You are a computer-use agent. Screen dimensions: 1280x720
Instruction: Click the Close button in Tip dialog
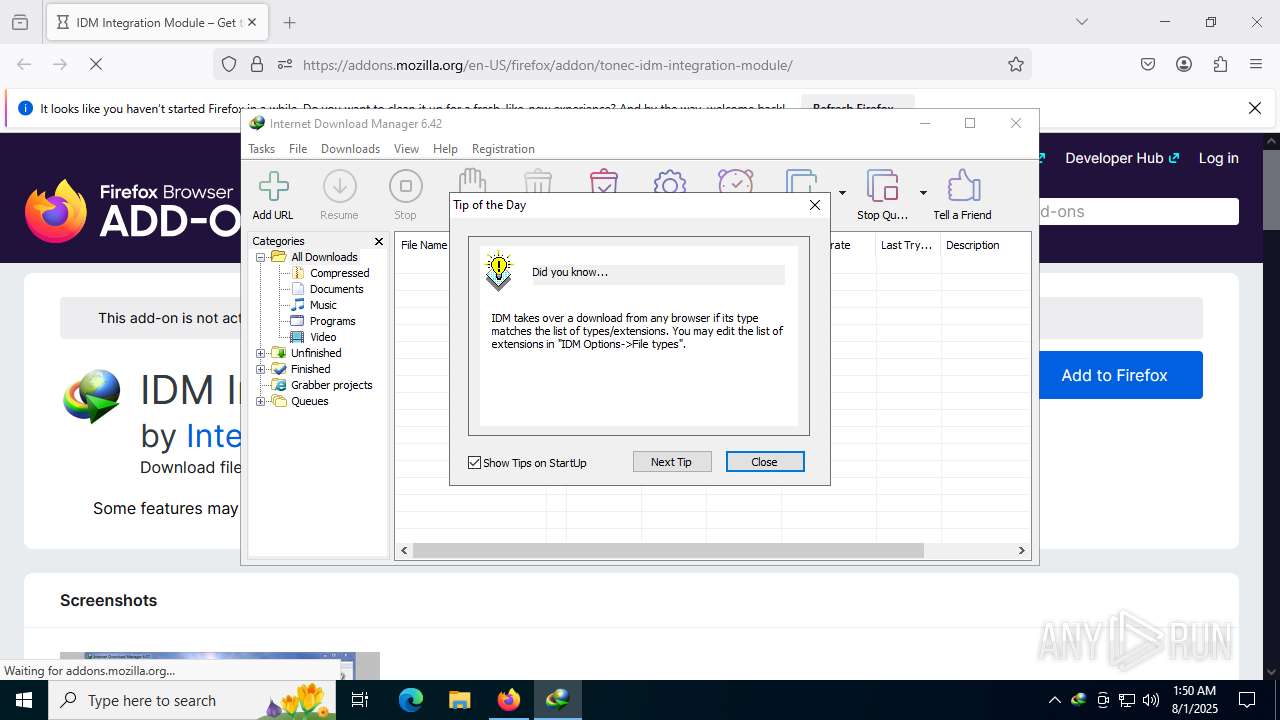pos(765,462)
